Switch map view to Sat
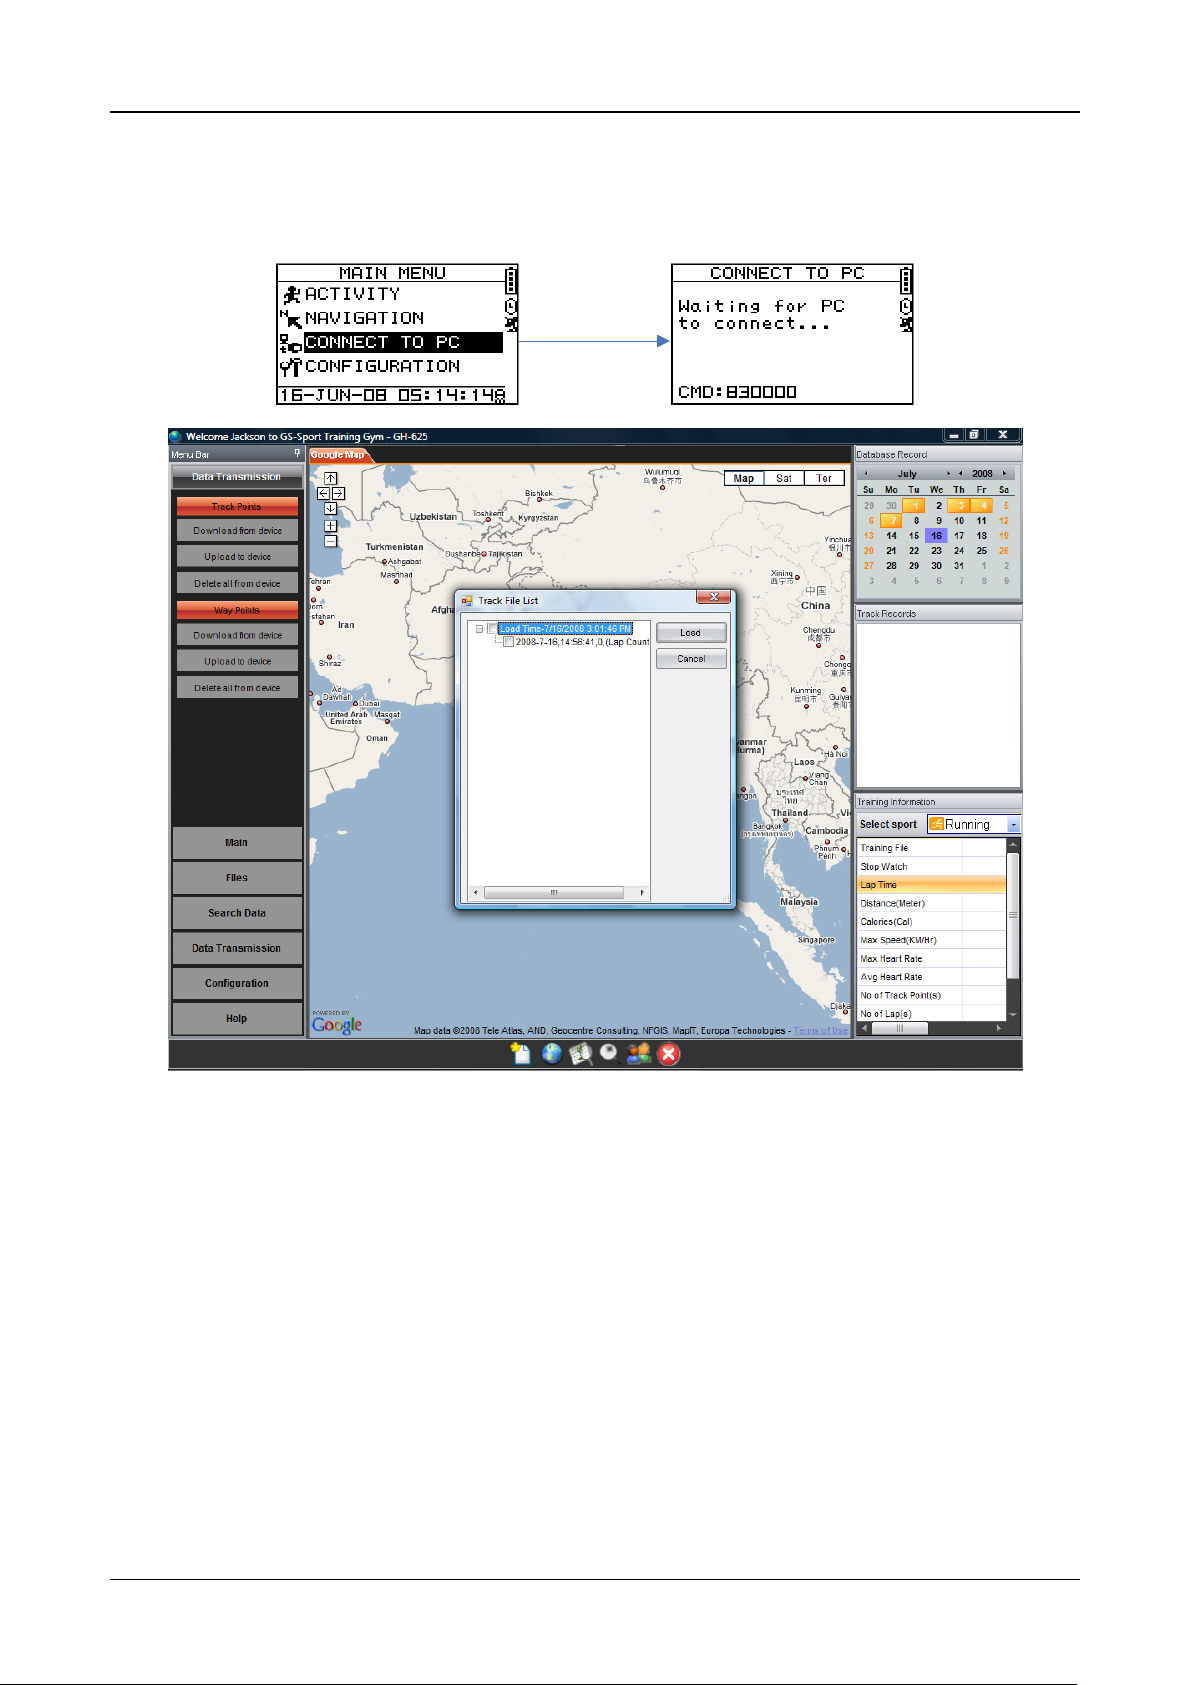1192x1685 pixels. tap(784, 478)
